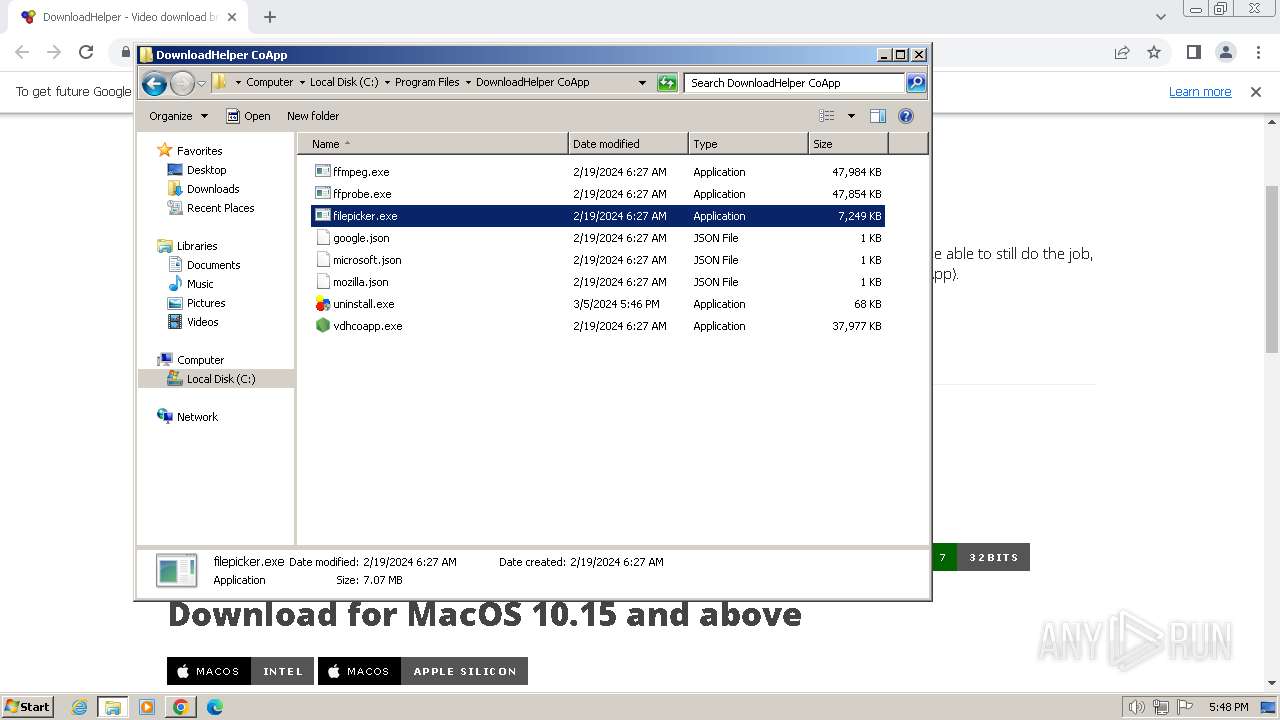Image resolution: width=1280 pixels, height=720 pixels.
Task: Click 3/5/2024 5:46 PM date cell
Action: click(x=616, y=304)
